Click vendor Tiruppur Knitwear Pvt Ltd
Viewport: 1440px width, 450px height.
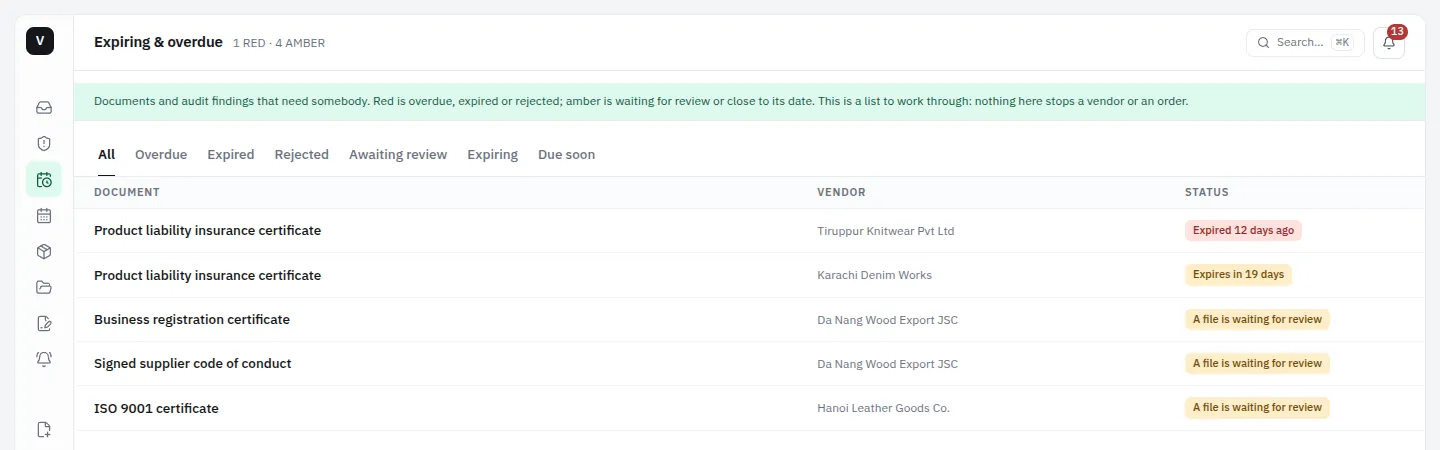pyautogui.click(x=886, y=231)
